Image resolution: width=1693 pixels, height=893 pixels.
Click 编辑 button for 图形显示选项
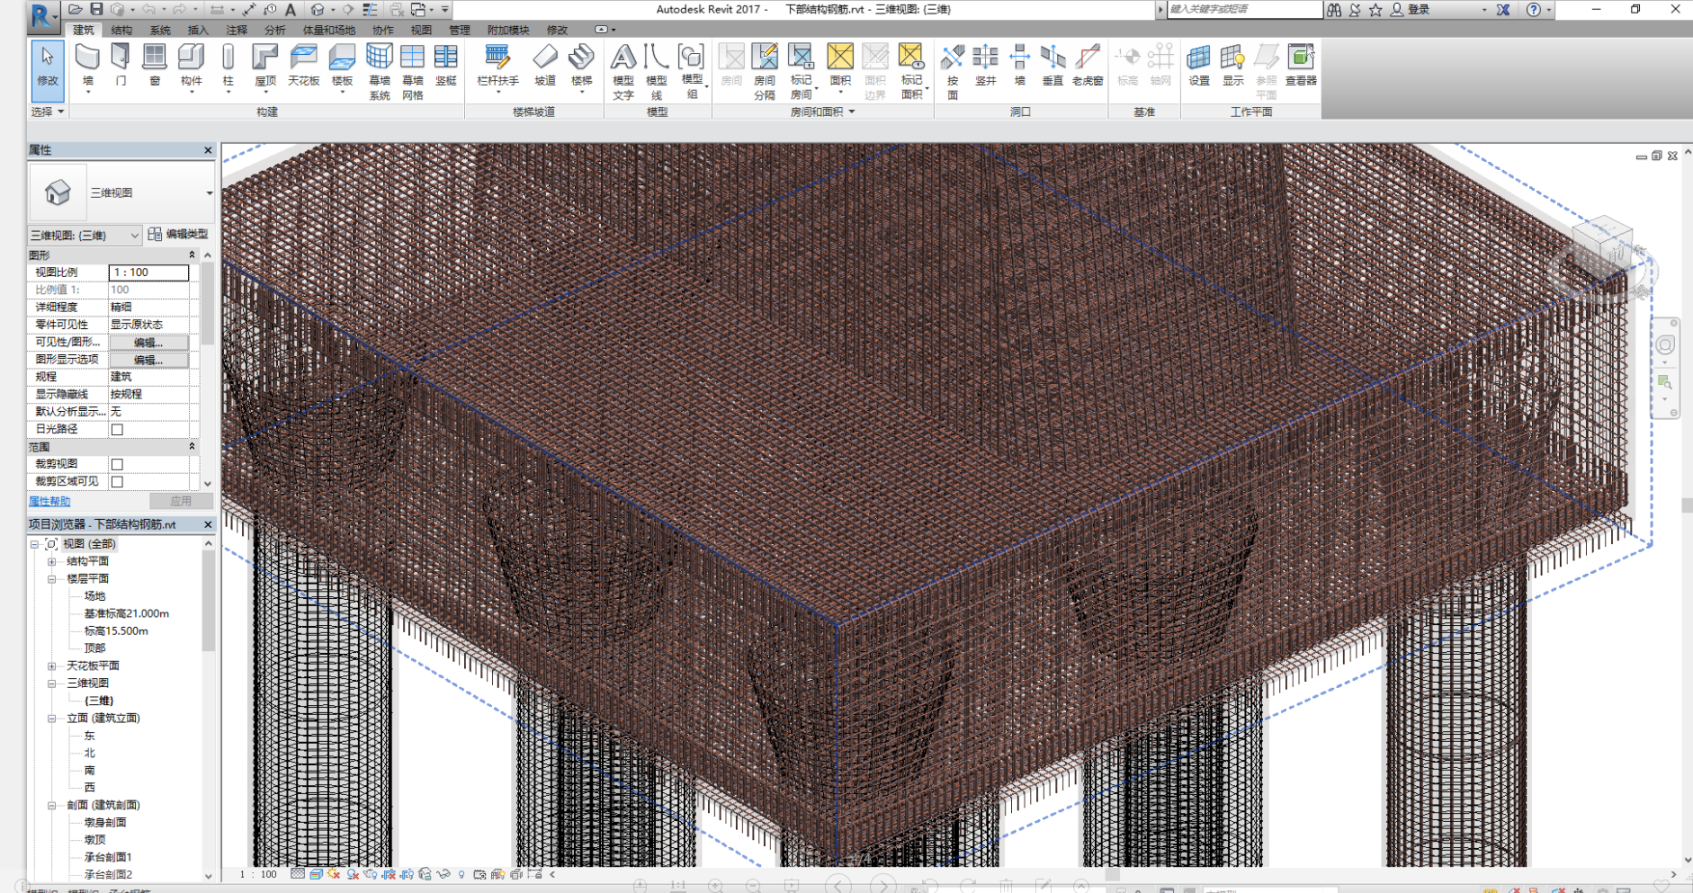point(148,360)
